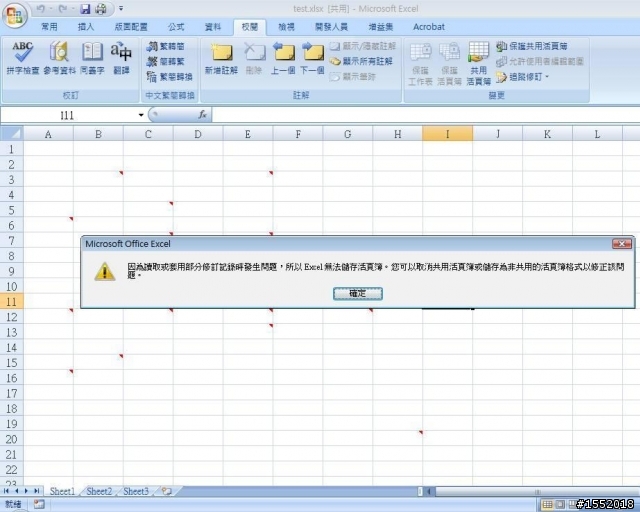Click the Name Box showing I11

(x=68, y=116)
